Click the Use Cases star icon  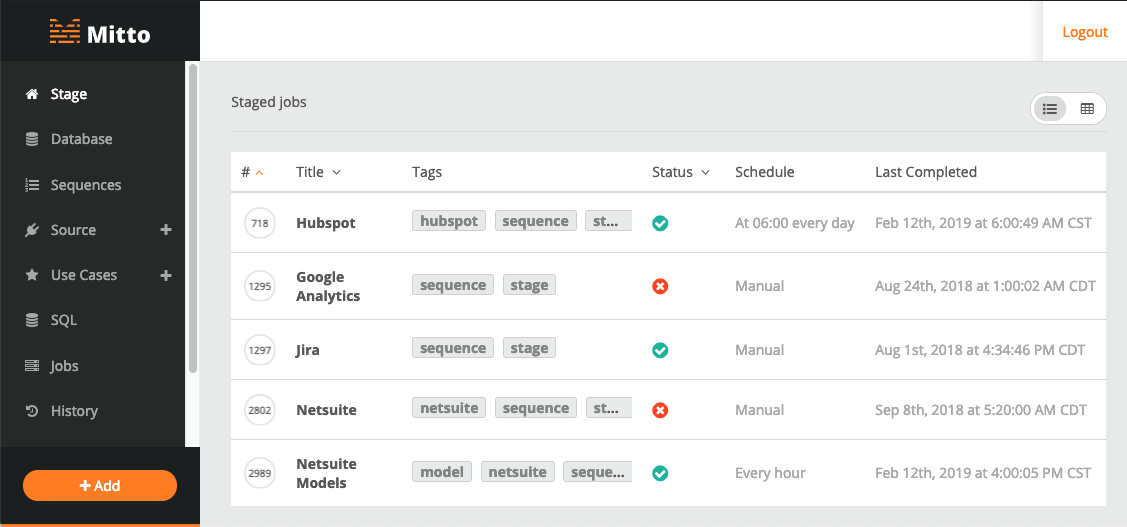(32, 275)
